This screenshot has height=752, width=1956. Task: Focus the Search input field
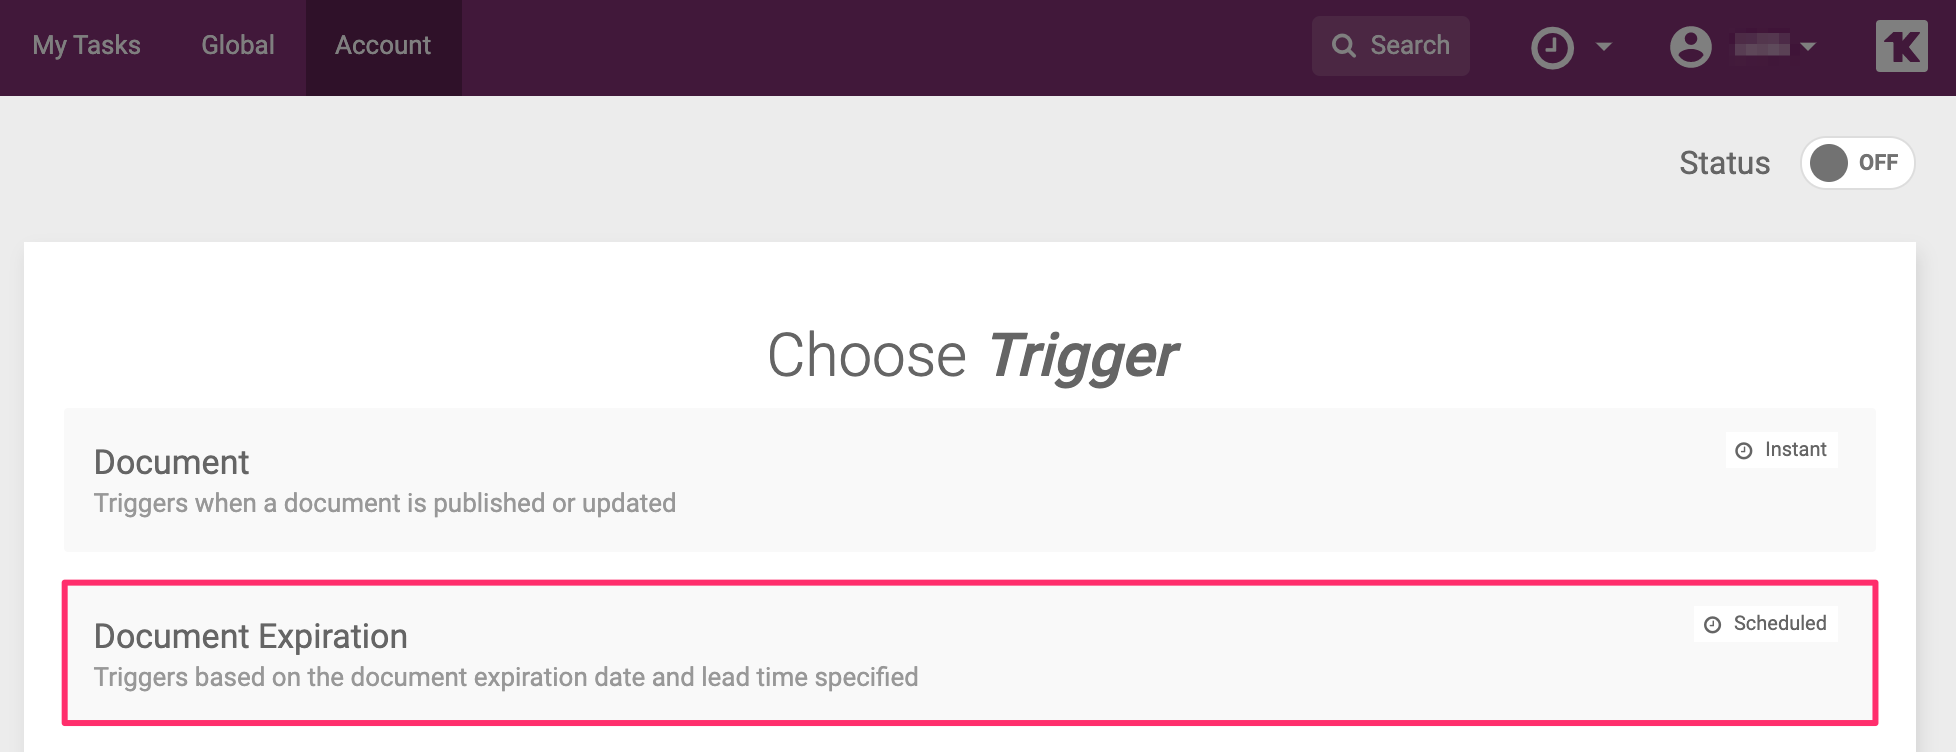[1409, 46]
